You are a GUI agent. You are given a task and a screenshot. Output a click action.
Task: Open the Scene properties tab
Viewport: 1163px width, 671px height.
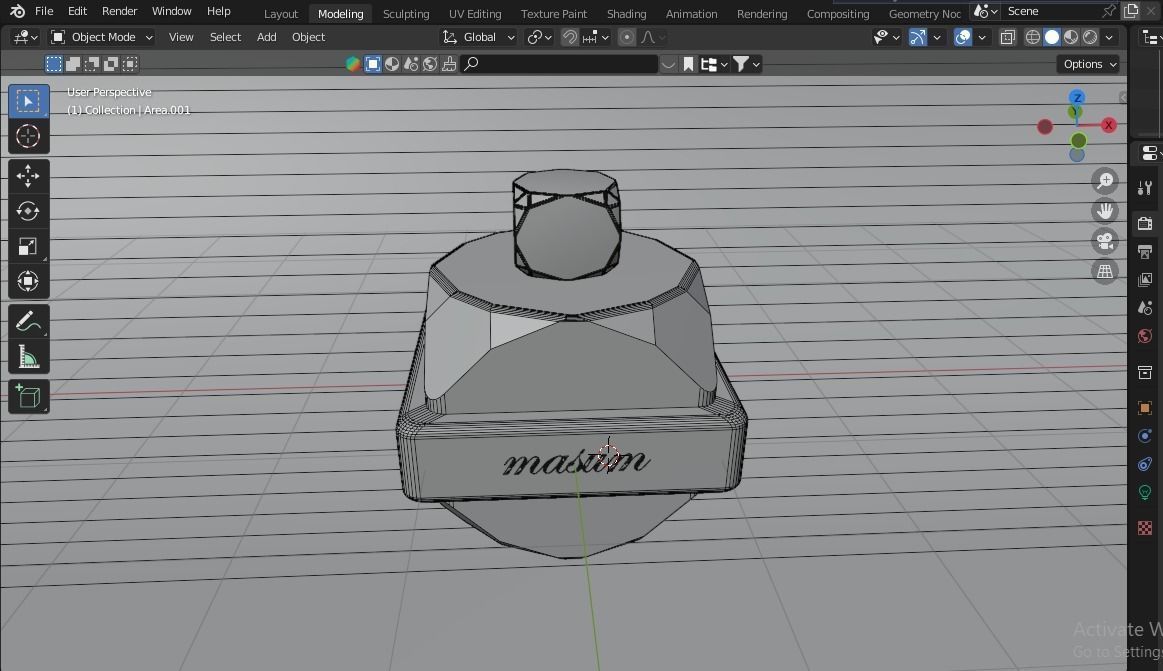pyautogui.click(x=1144, y=308)
